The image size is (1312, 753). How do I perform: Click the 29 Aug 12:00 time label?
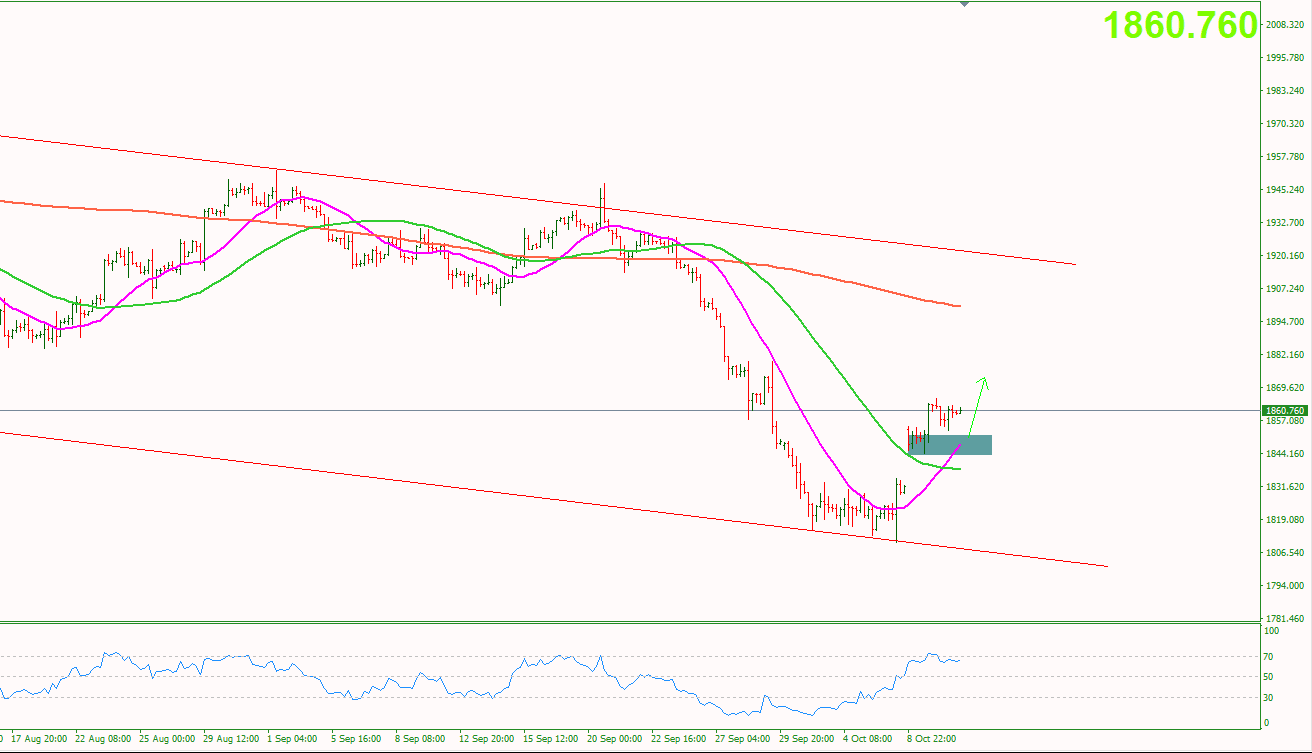(x=231, y=739)
